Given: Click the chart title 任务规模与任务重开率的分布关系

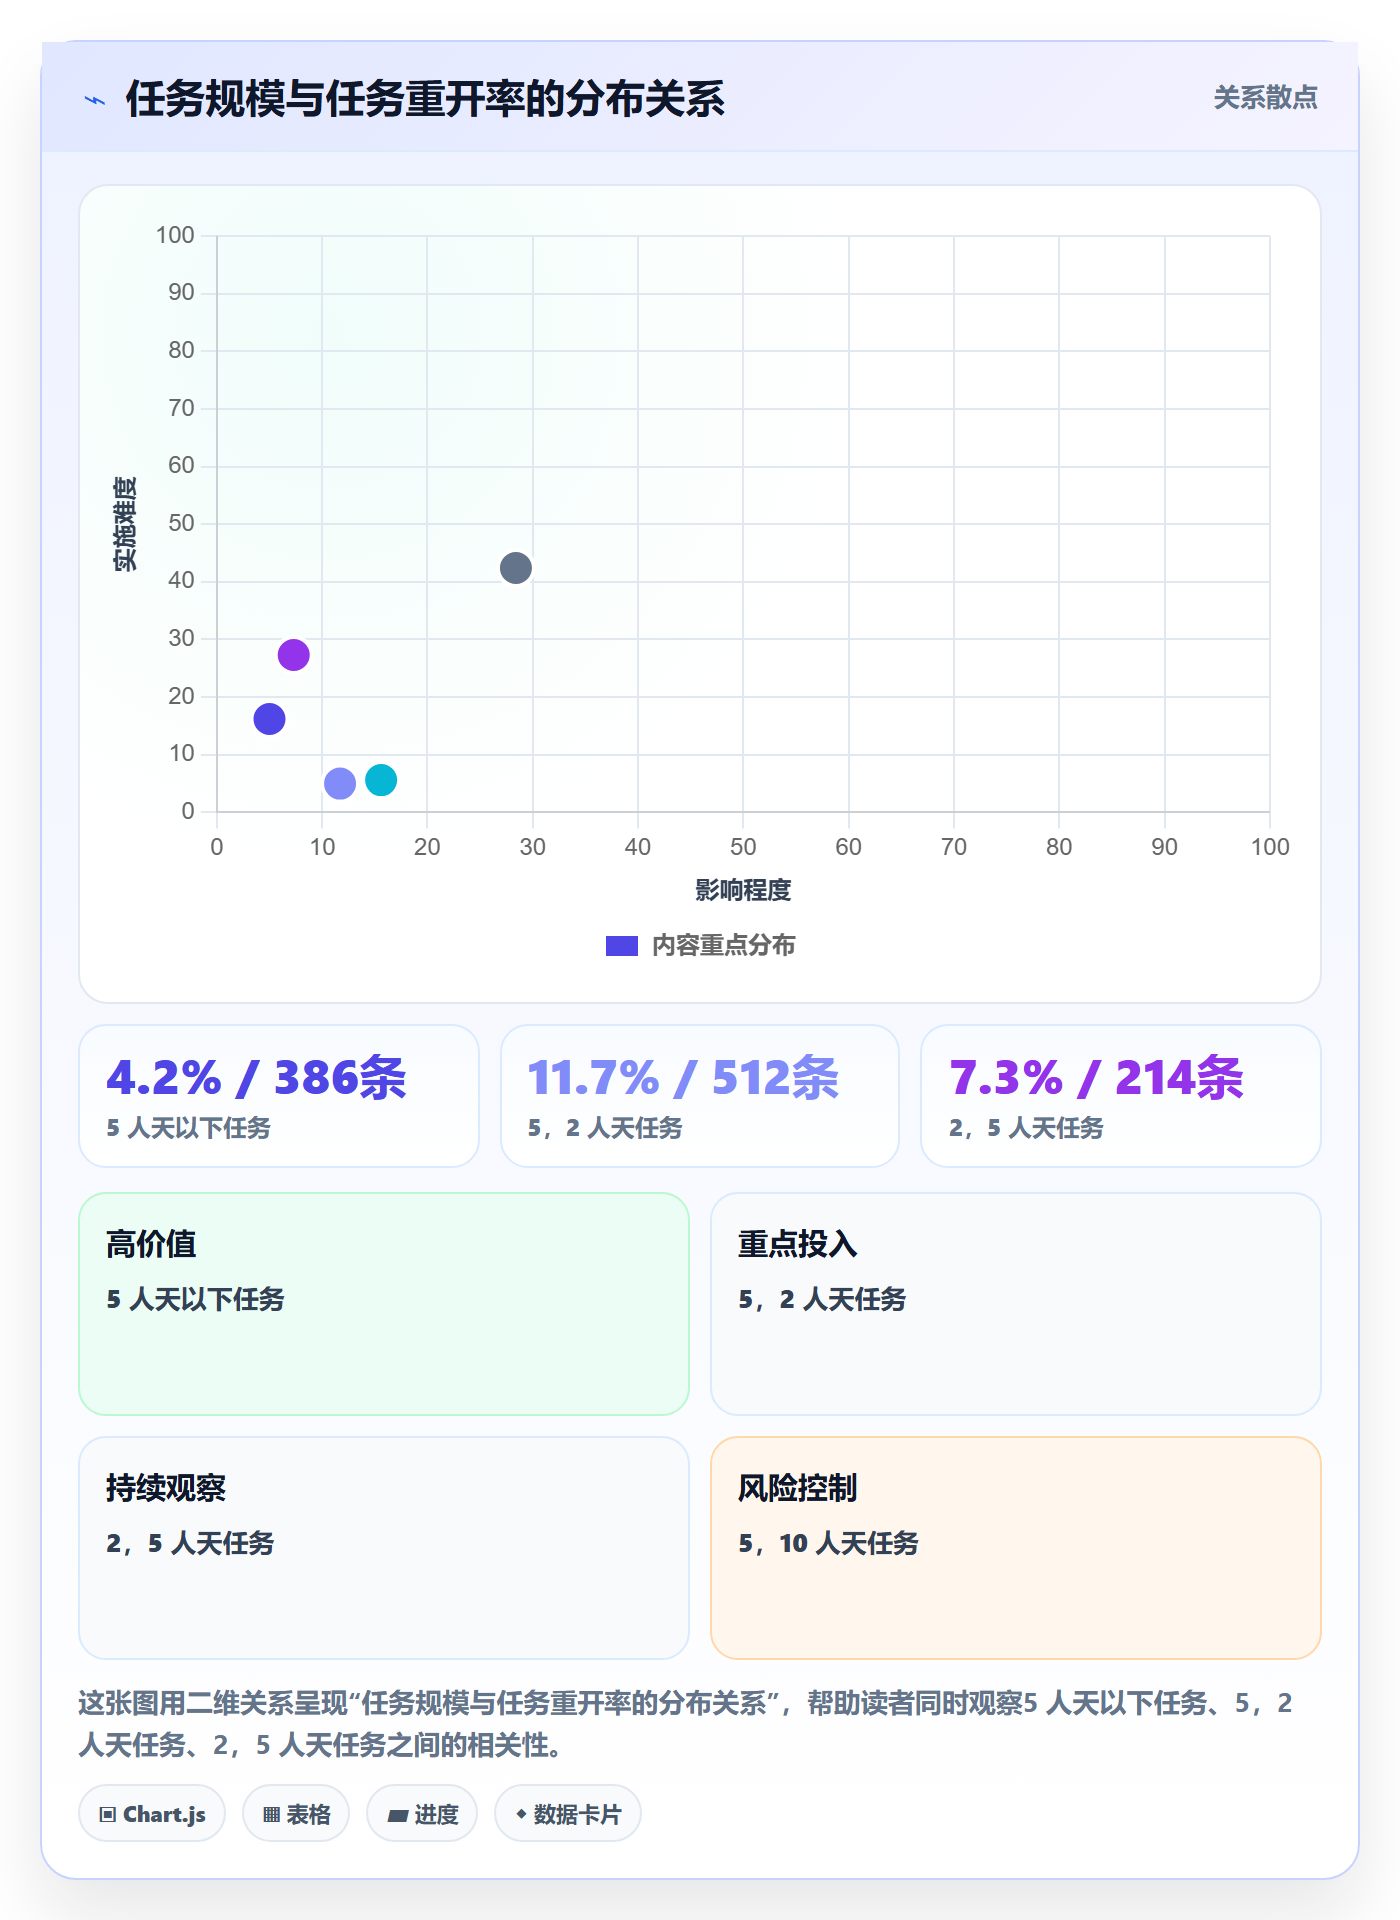Looking at the screenshot, I should coord(425,99).
